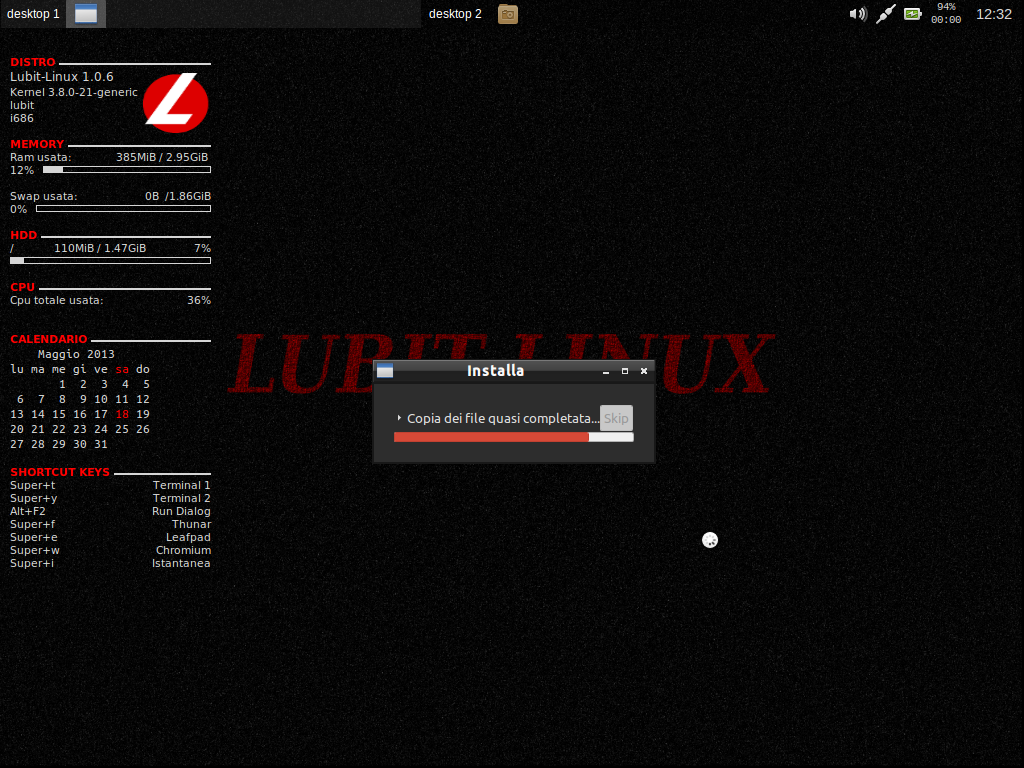Click the Ram usata usage bar

(125, 169)
